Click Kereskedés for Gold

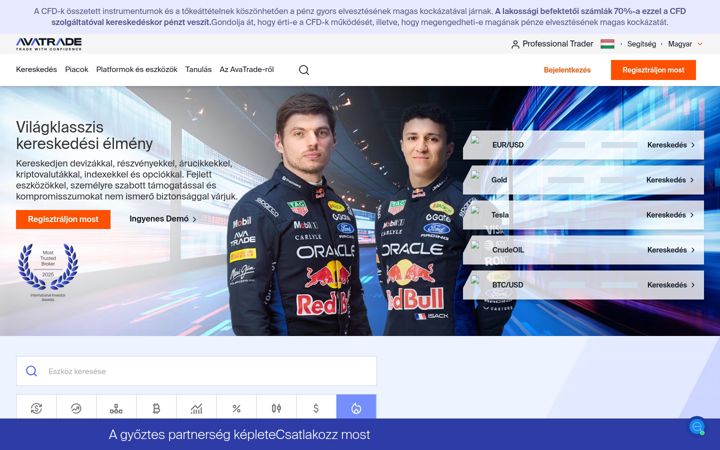click(670, 180)
